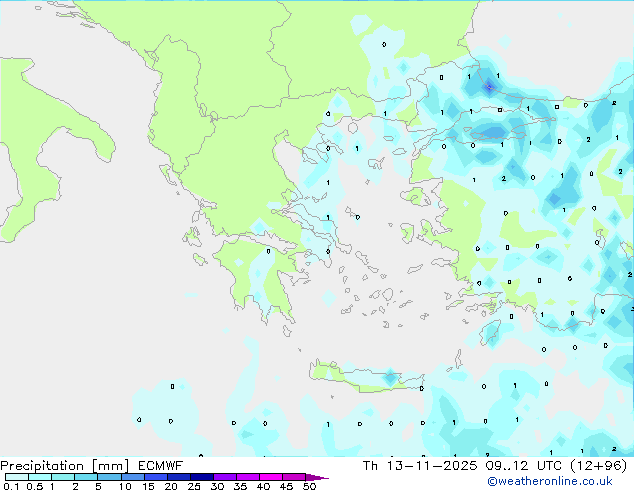This screenshot has width=634, height=490.
Task: Pick the legend swatch between 35 and 40
Action: (x=247, y=477)
